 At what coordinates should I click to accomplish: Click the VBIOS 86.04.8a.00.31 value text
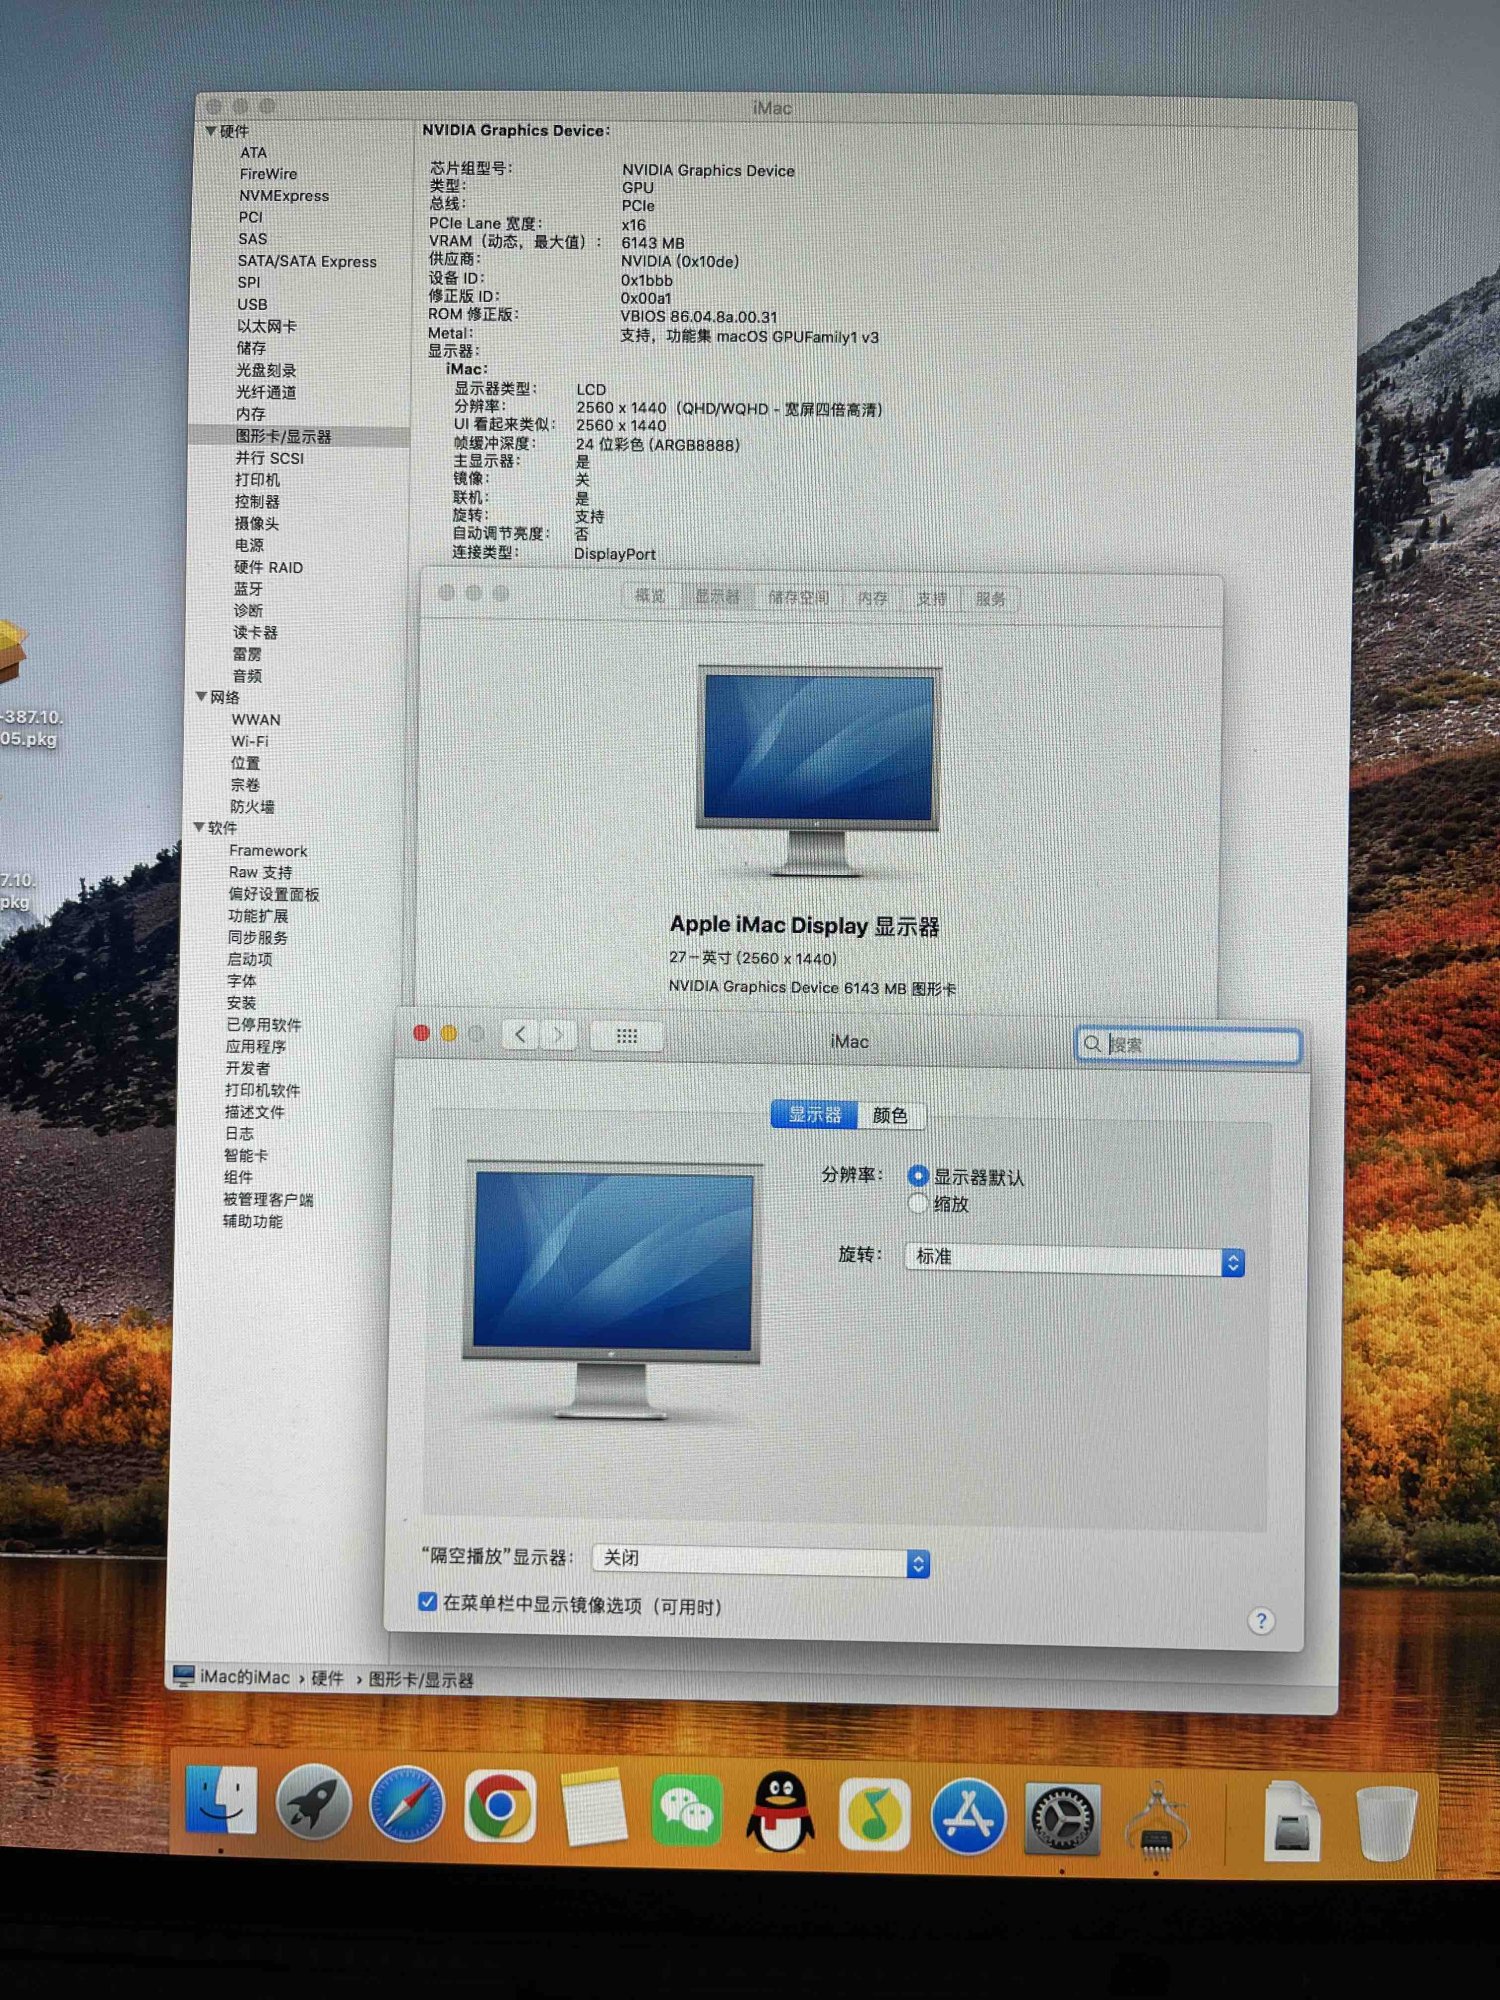[x=698, y=316]
